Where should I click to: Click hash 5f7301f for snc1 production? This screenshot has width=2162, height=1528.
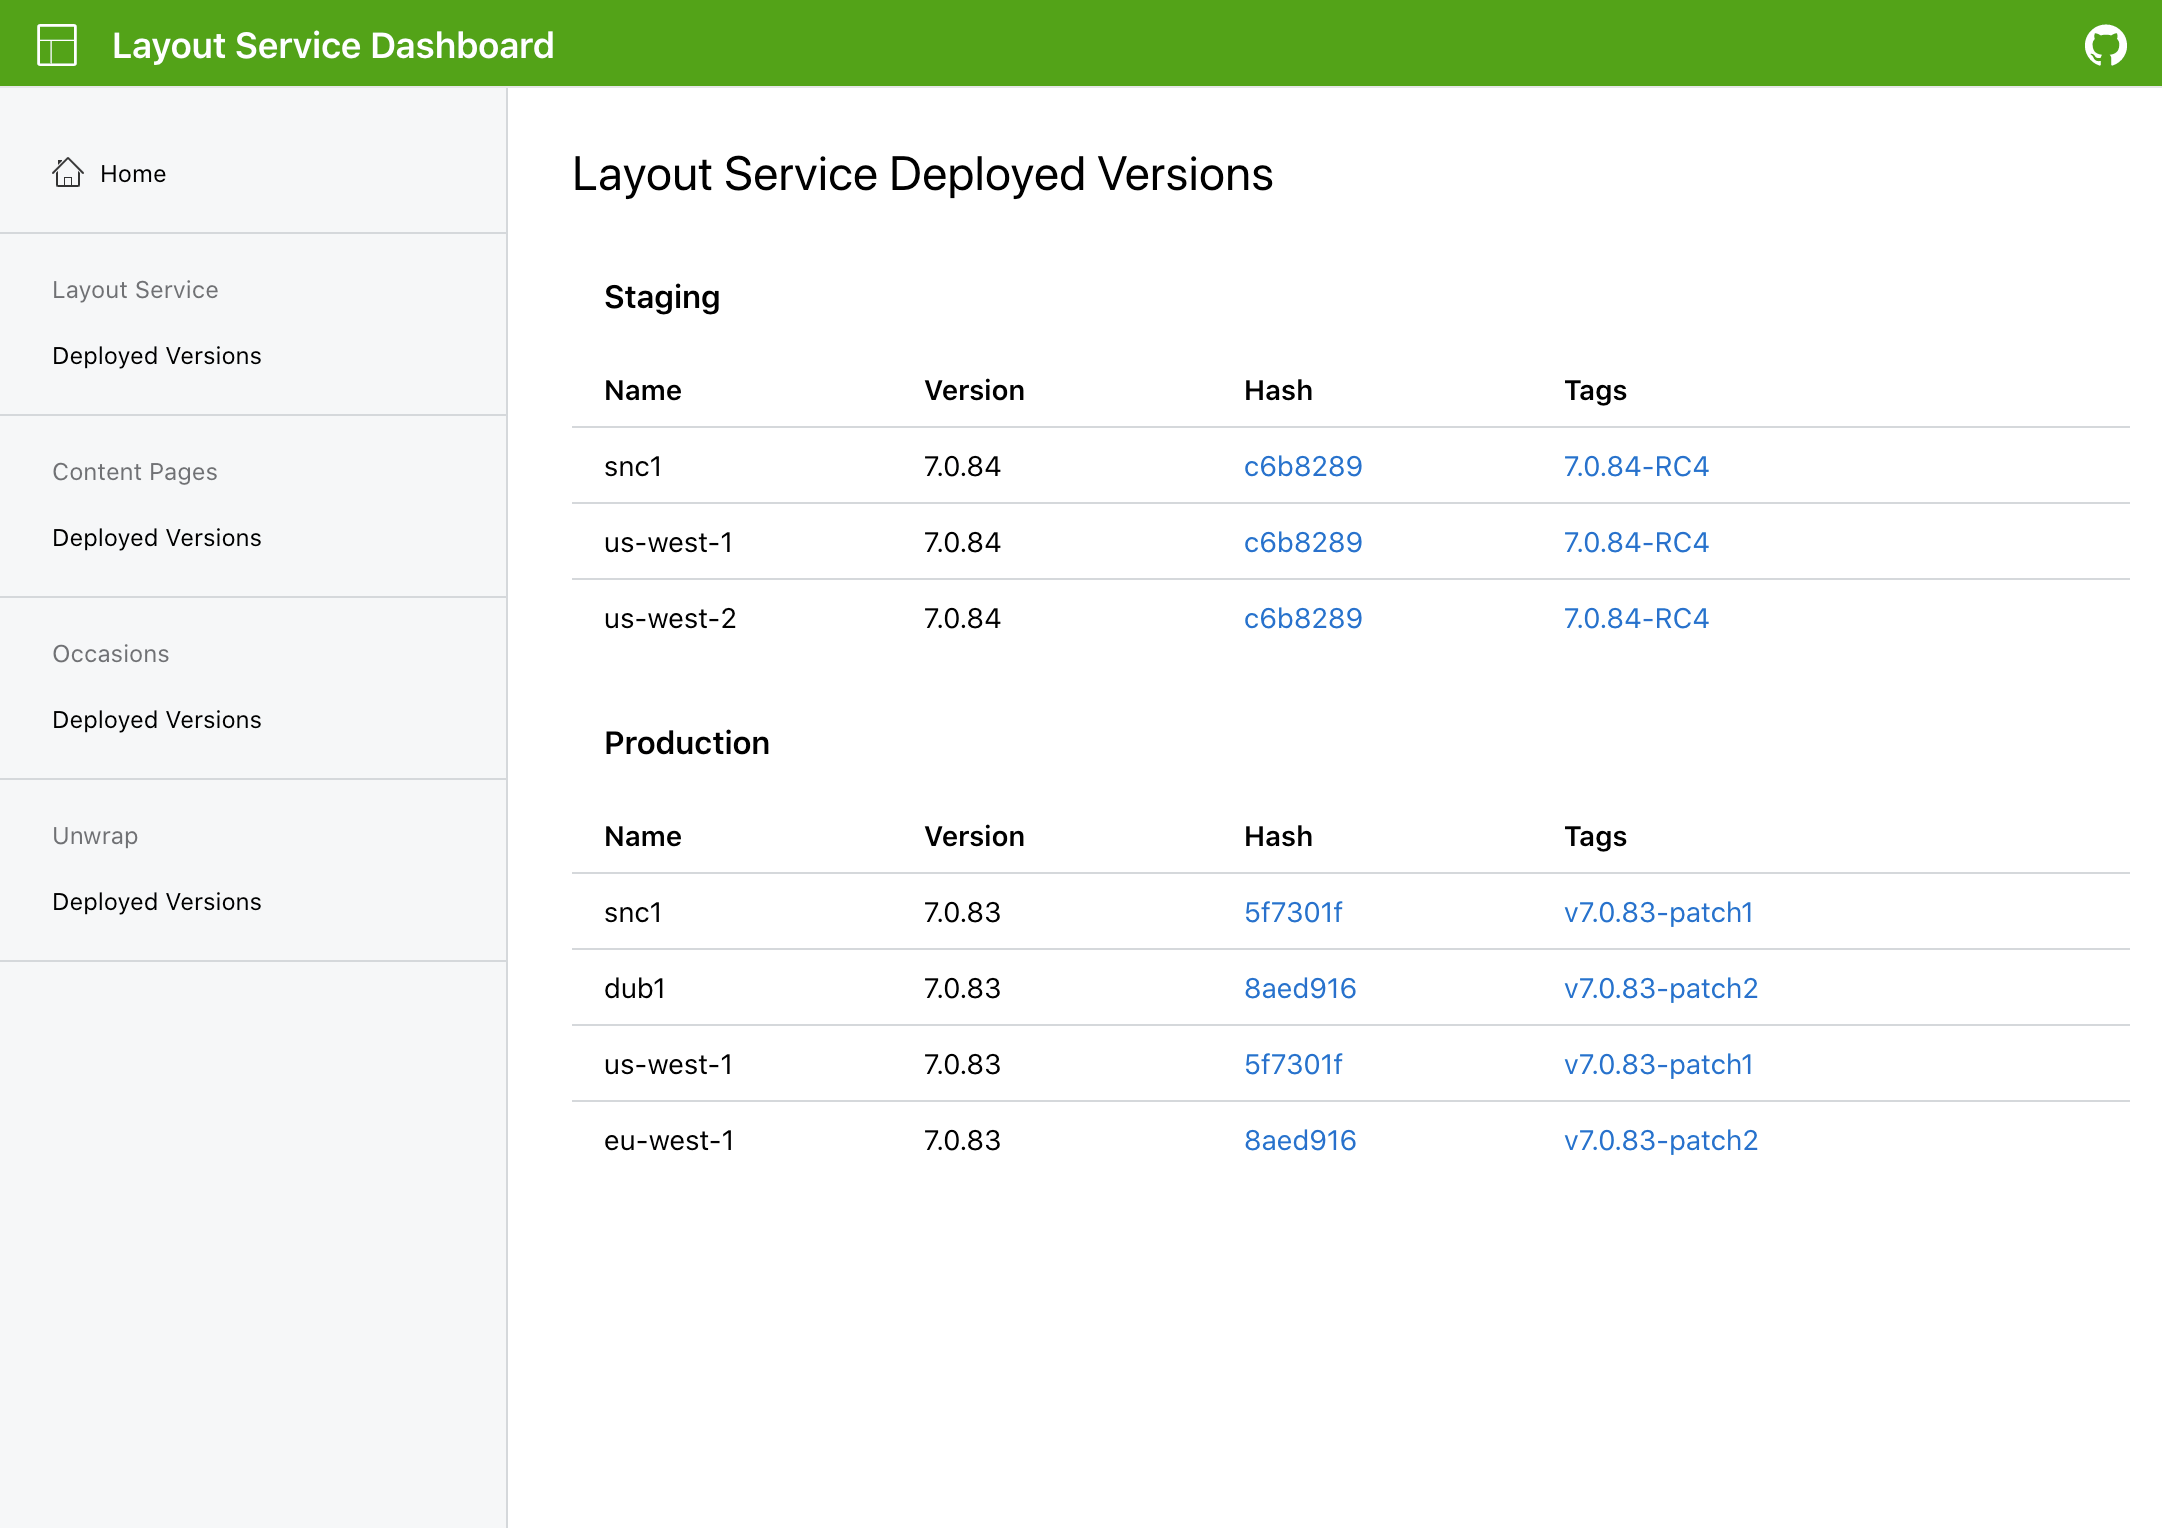pyautogui.click(x=1298, y=911)
